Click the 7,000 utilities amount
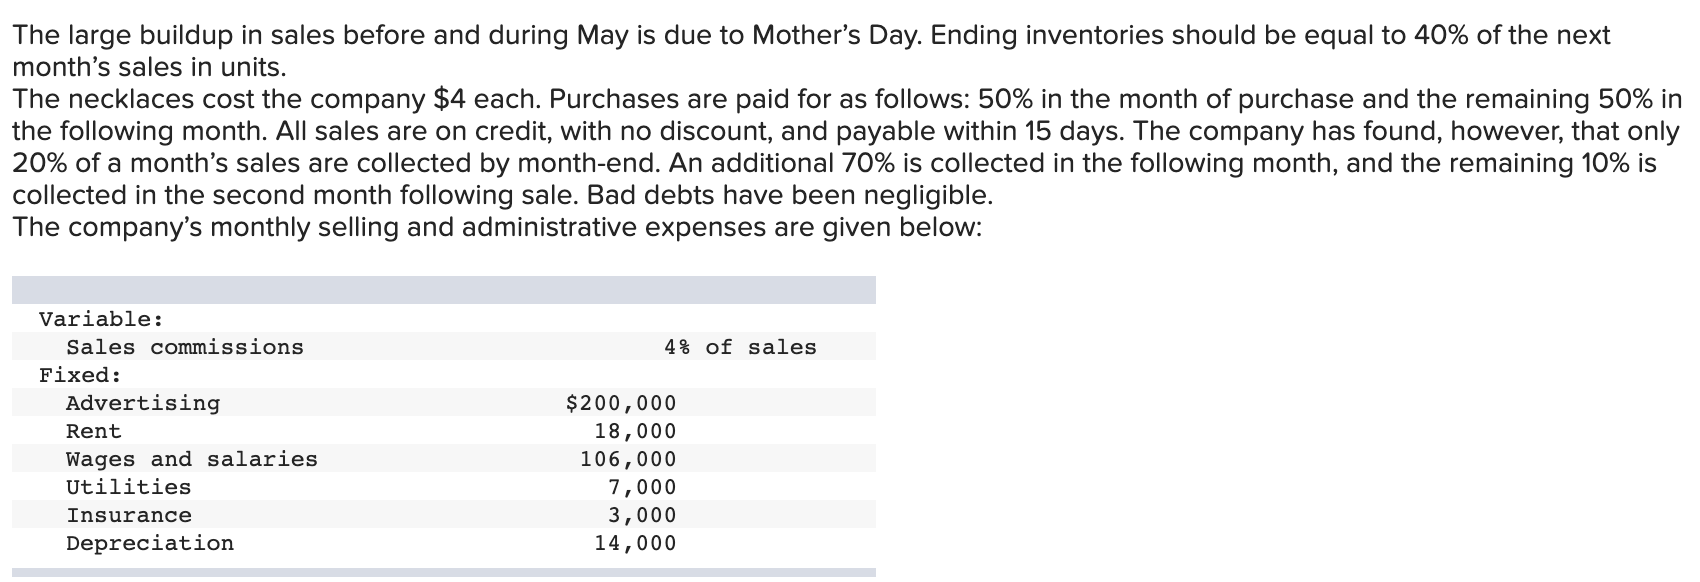This screenshot has height=582, width=1700. tap(642, 488)
